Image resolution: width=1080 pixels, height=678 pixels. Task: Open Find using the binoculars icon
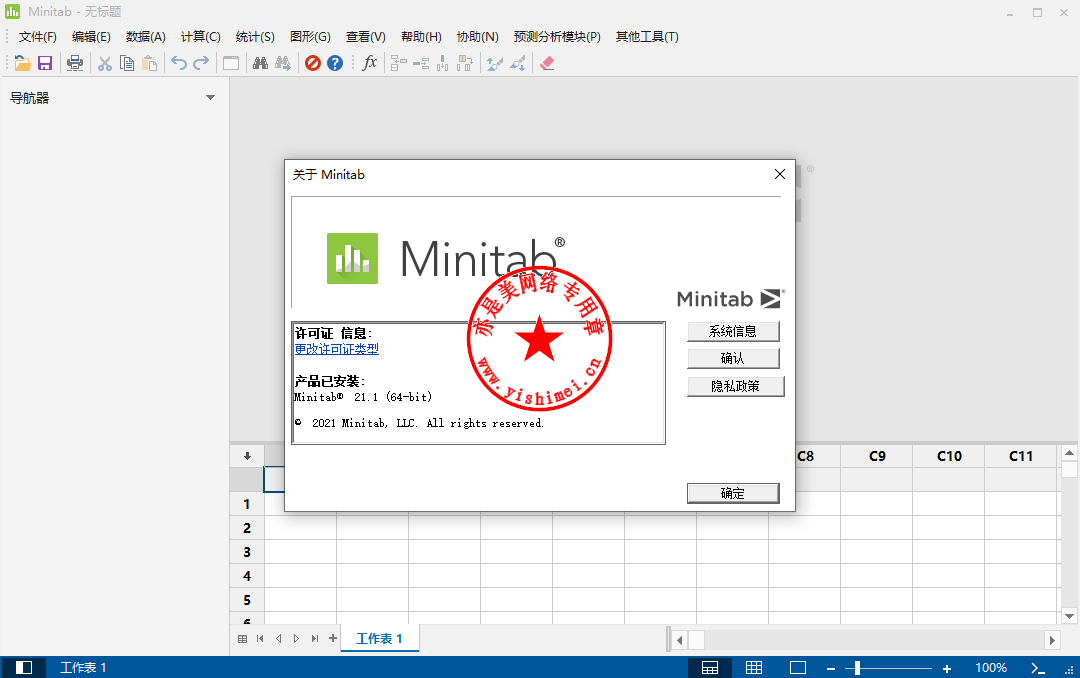pos(260,63)
